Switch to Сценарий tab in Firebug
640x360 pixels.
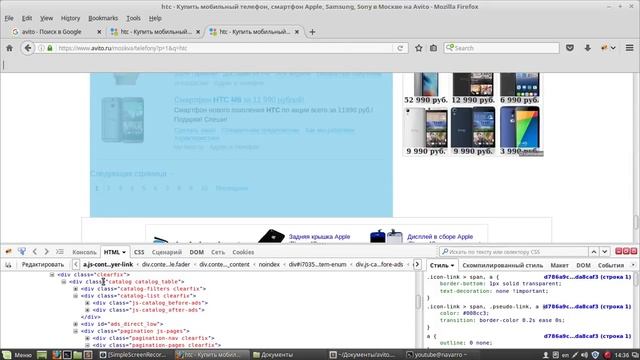(x=167, y=252)
